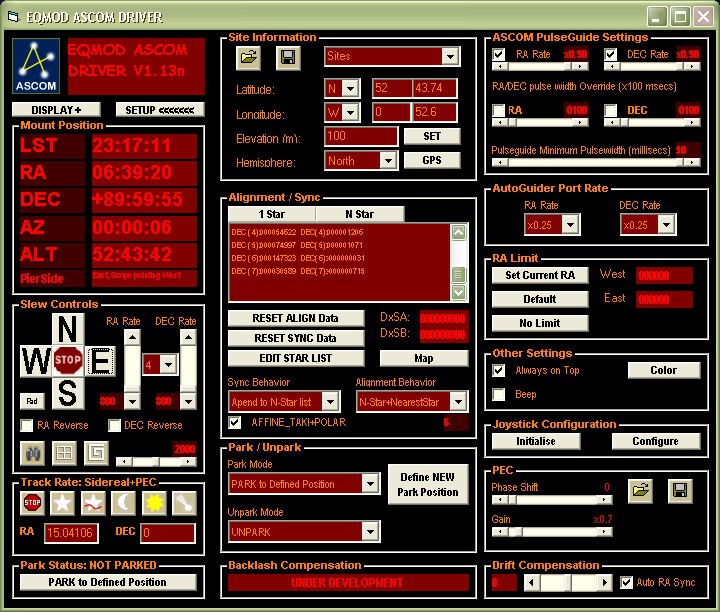Toggle the RA Rate checkbox in PulseGuide Settings

pos(499,55)
